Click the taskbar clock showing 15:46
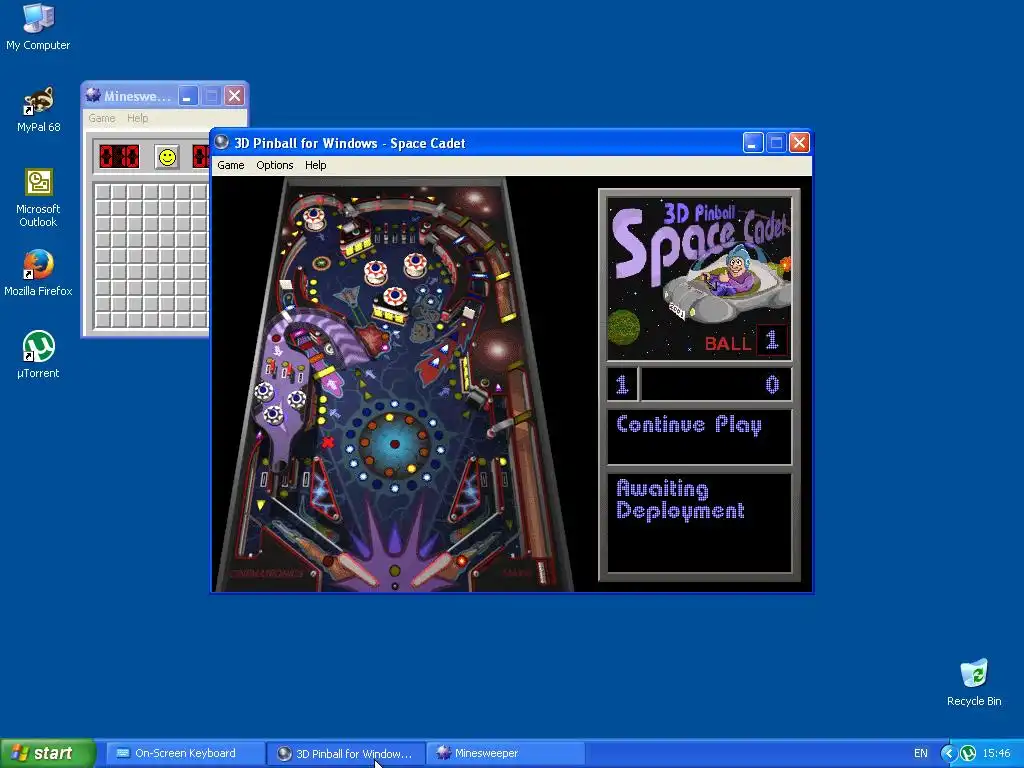The height and width of the screenshot is (768, 1024). [996, 753]
